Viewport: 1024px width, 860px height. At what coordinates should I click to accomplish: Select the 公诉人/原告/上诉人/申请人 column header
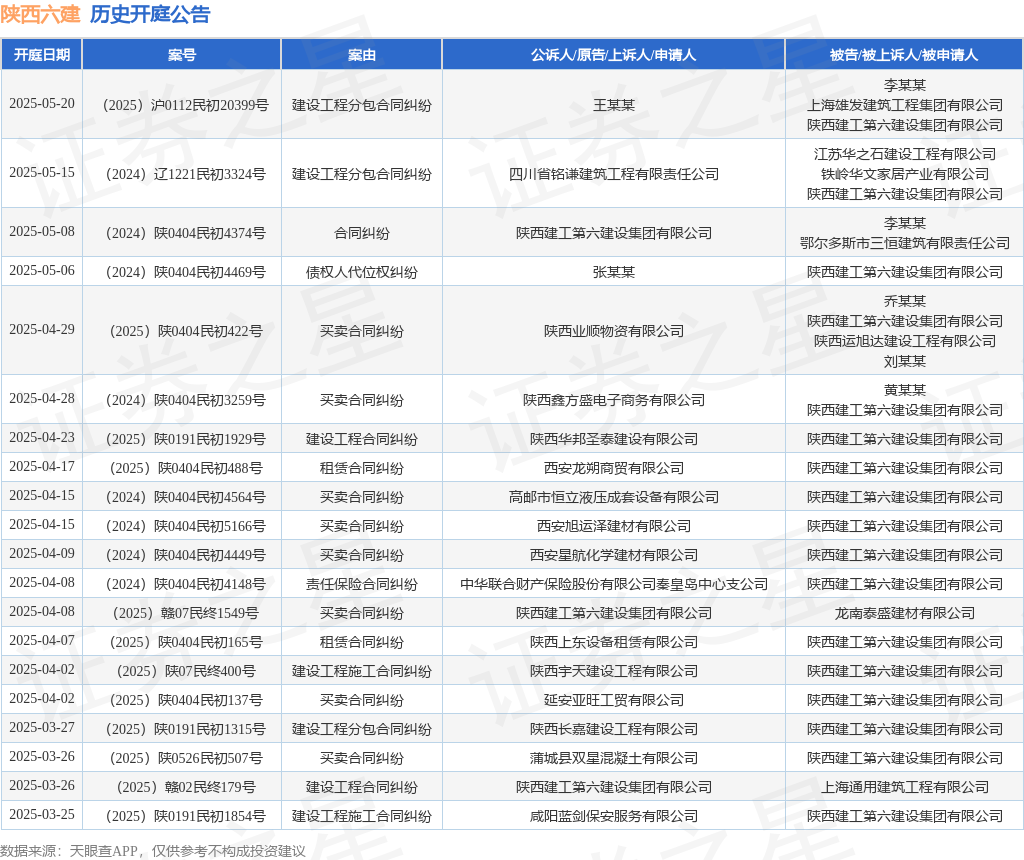(613, 55)
